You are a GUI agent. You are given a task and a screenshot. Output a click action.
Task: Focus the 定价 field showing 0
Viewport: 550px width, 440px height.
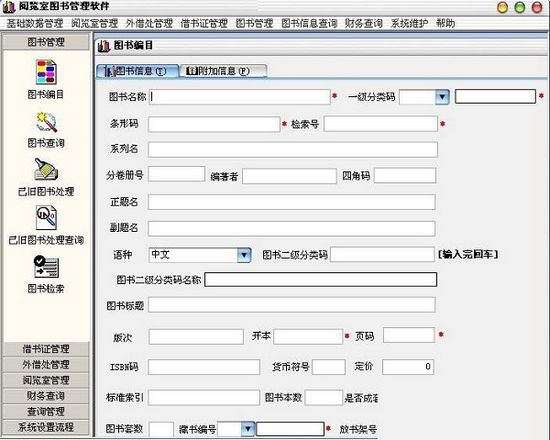click(x=408, y=367)
